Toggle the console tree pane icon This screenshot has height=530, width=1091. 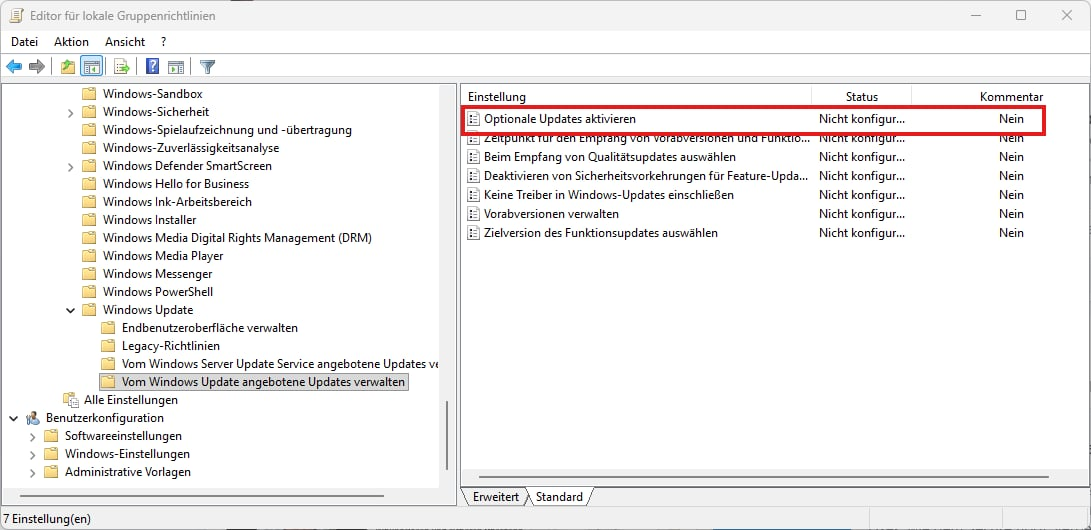click(x=91, y=67)
